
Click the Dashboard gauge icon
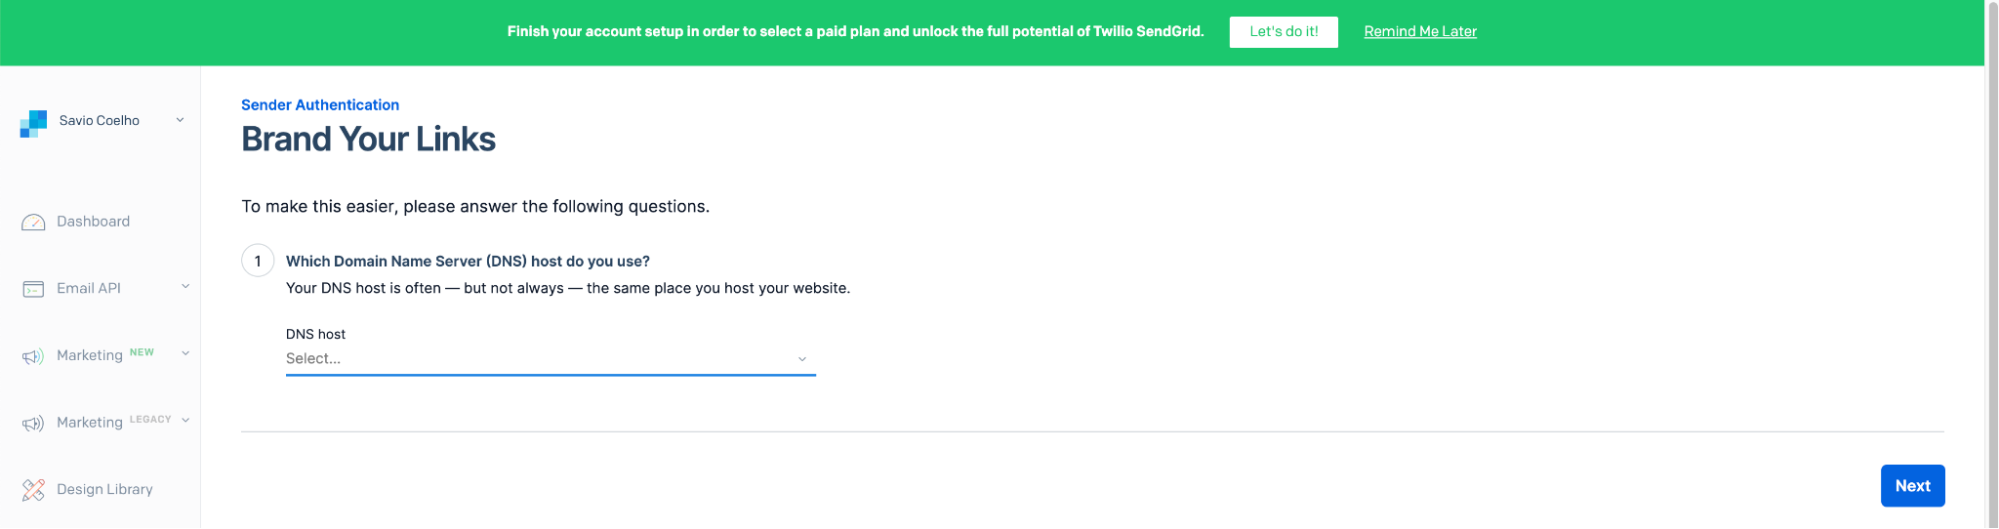pyautogui.click(x=33, y=222)
